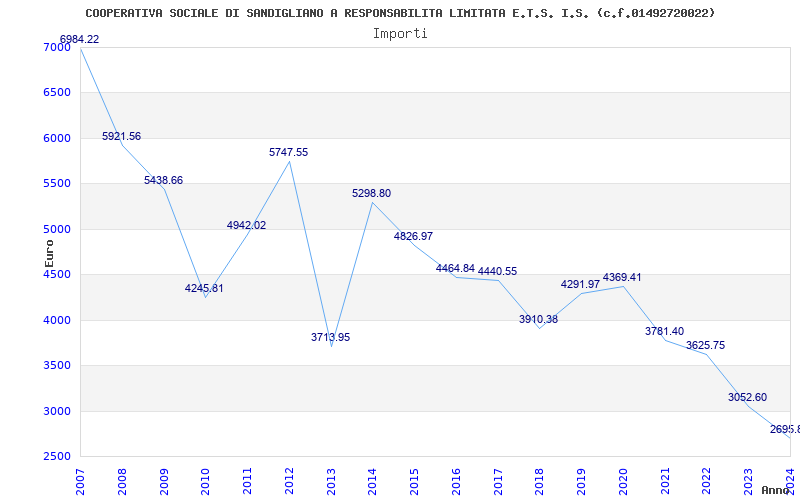Select the data label 4826.97
Image resolution: width=800 pixels, height=500 pixels.
pyautogui.click(x=413, y=236)
